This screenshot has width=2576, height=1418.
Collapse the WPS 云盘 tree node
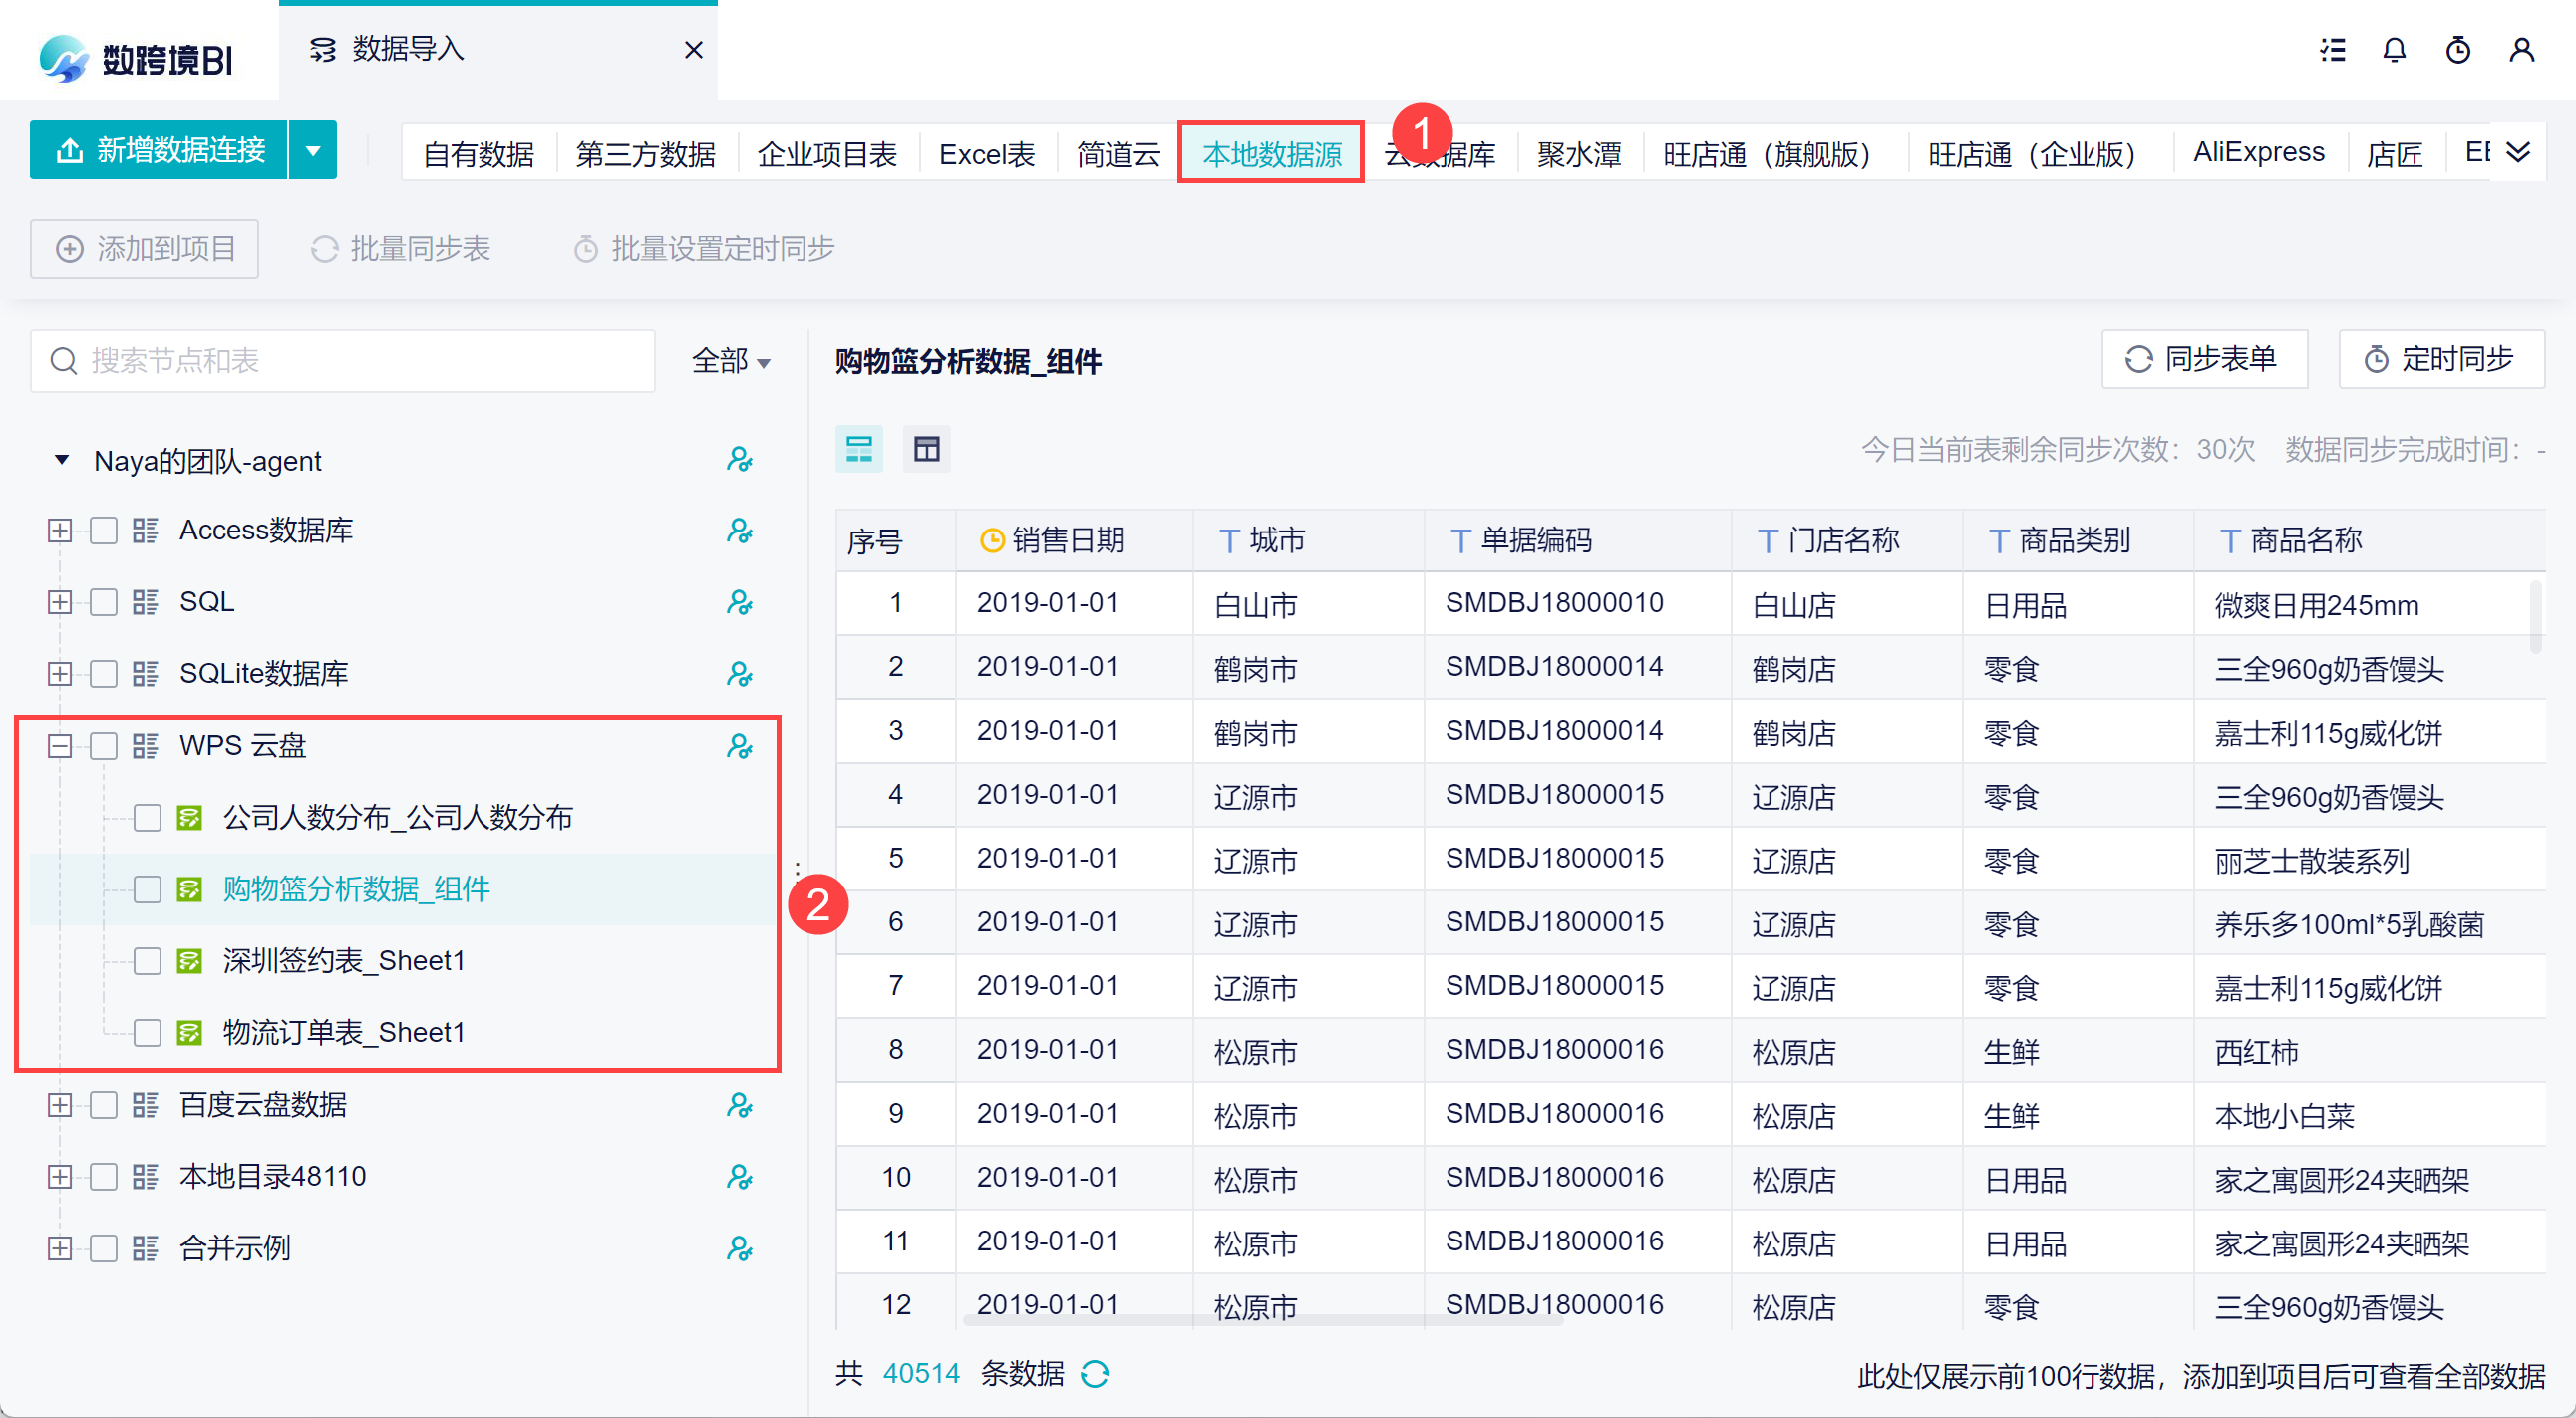click(x=60, y=746)
